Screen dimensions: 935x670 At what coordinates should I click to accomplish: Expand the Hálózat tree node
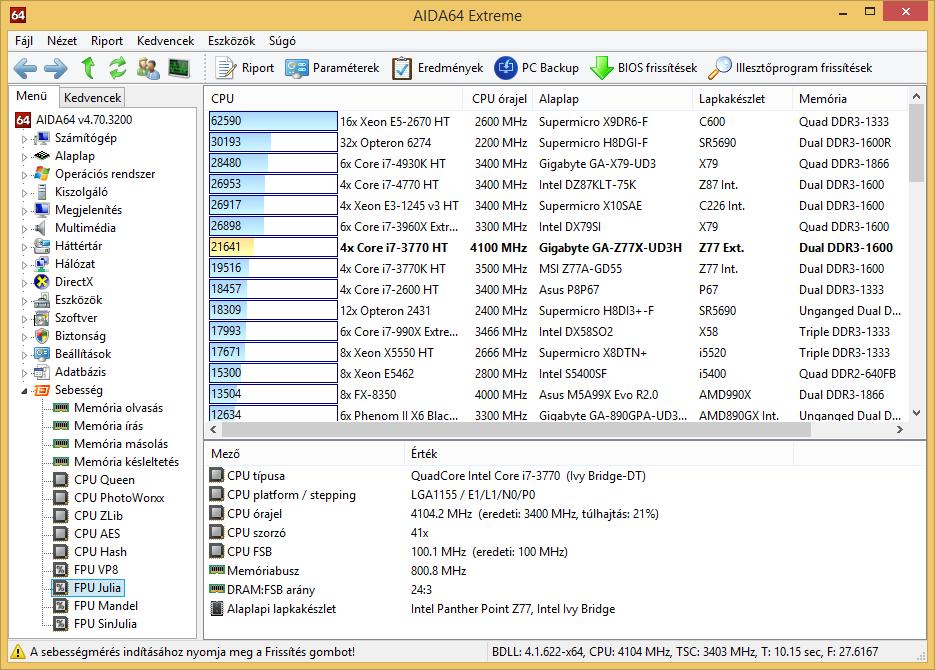click(24, 265)
